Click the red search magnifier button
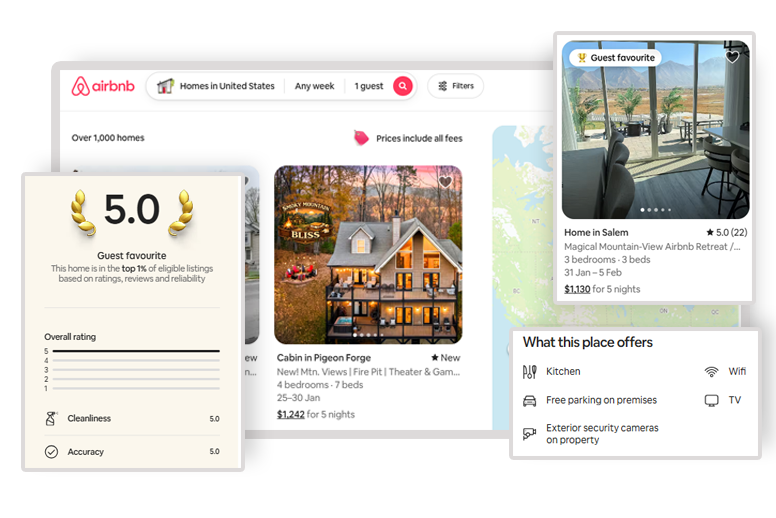Viewport: 776px width, 518px height. pos(402,86)
